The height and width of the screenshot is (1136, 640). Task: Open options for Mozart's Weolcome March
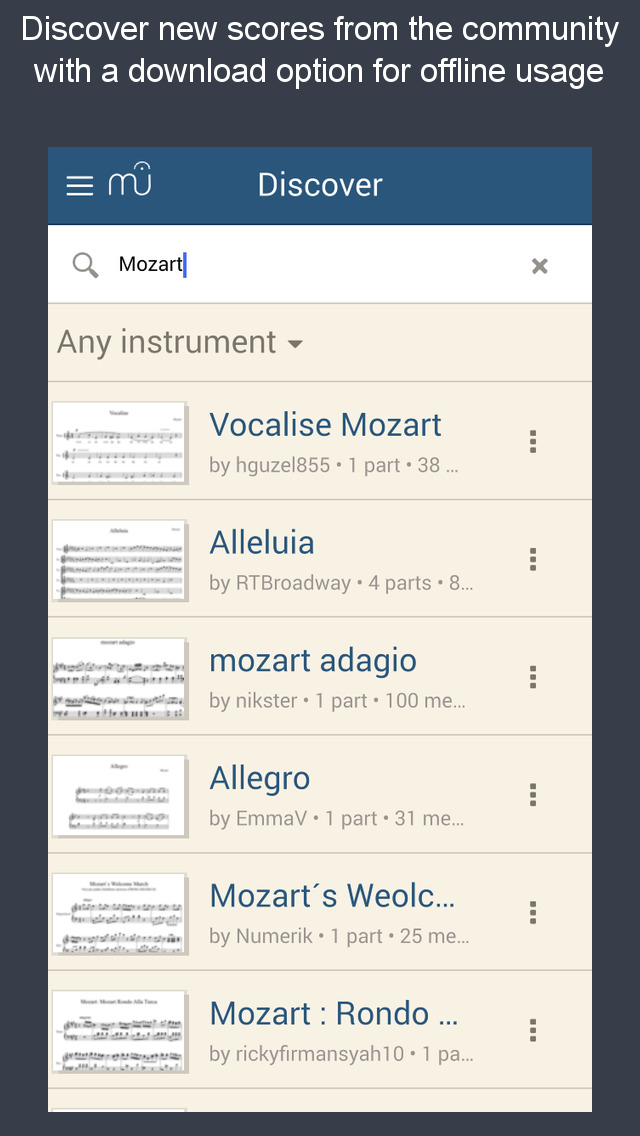point(533,913)
